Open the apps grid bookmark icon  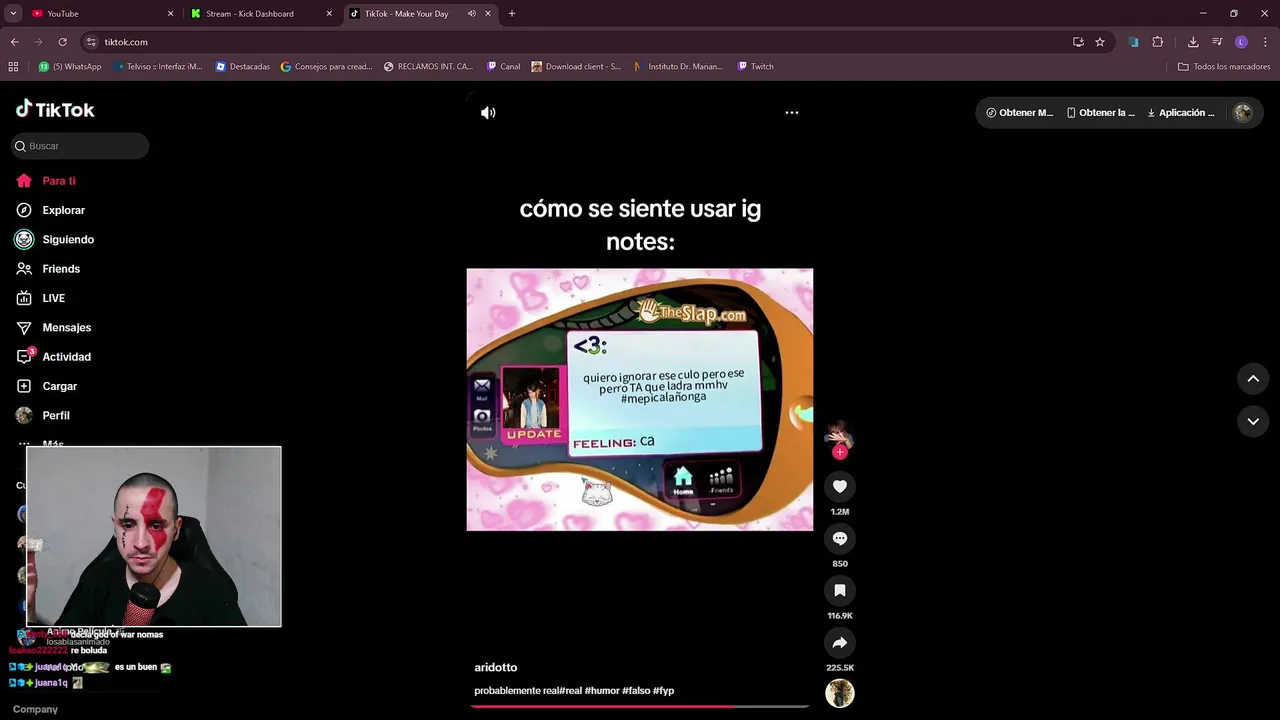tap(13, 67)
